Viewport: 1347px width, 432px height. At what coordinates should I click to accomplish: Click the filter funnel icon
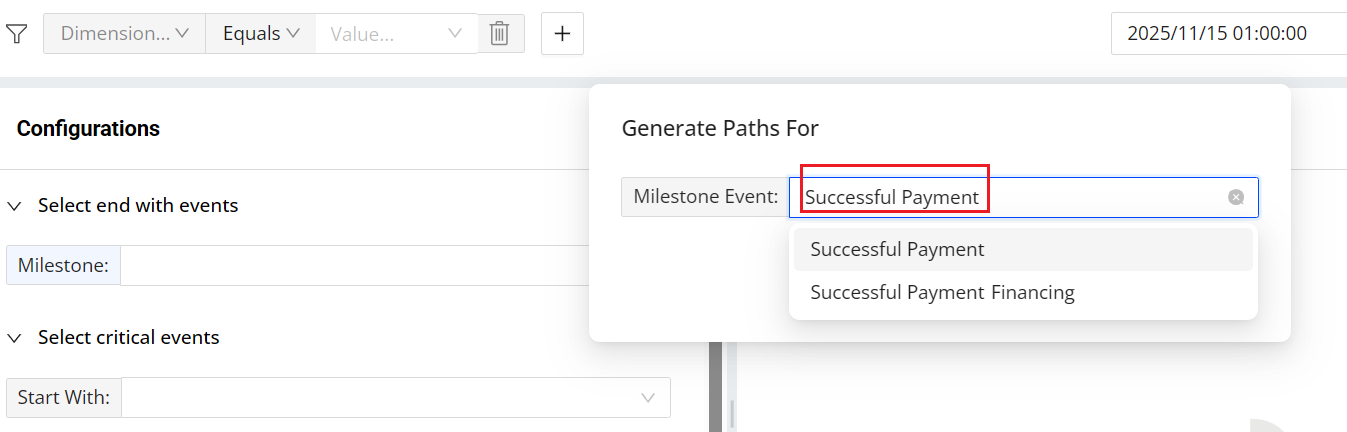point(16,34)
